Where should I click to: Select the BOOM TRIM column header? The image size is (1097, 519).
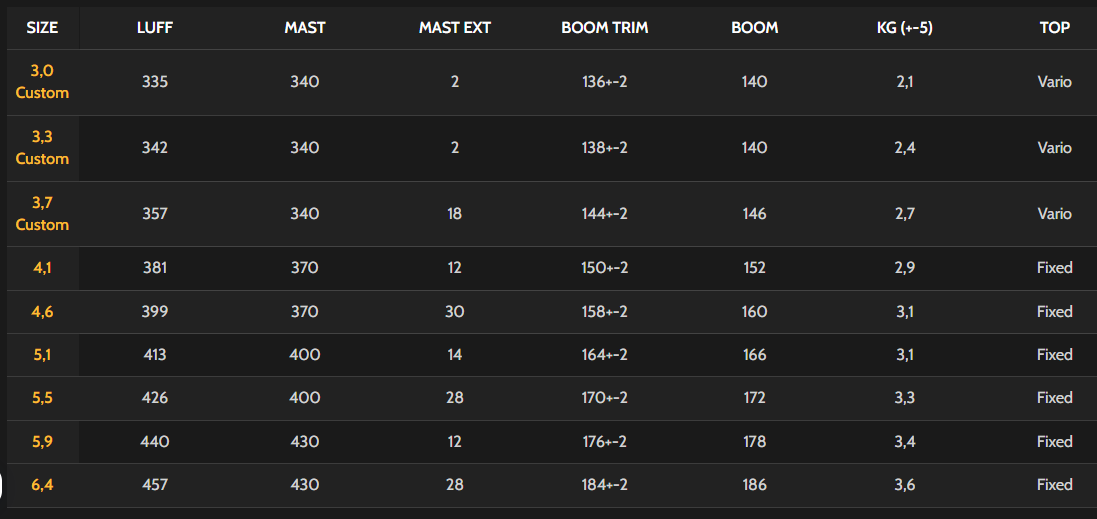pos(605,28)
